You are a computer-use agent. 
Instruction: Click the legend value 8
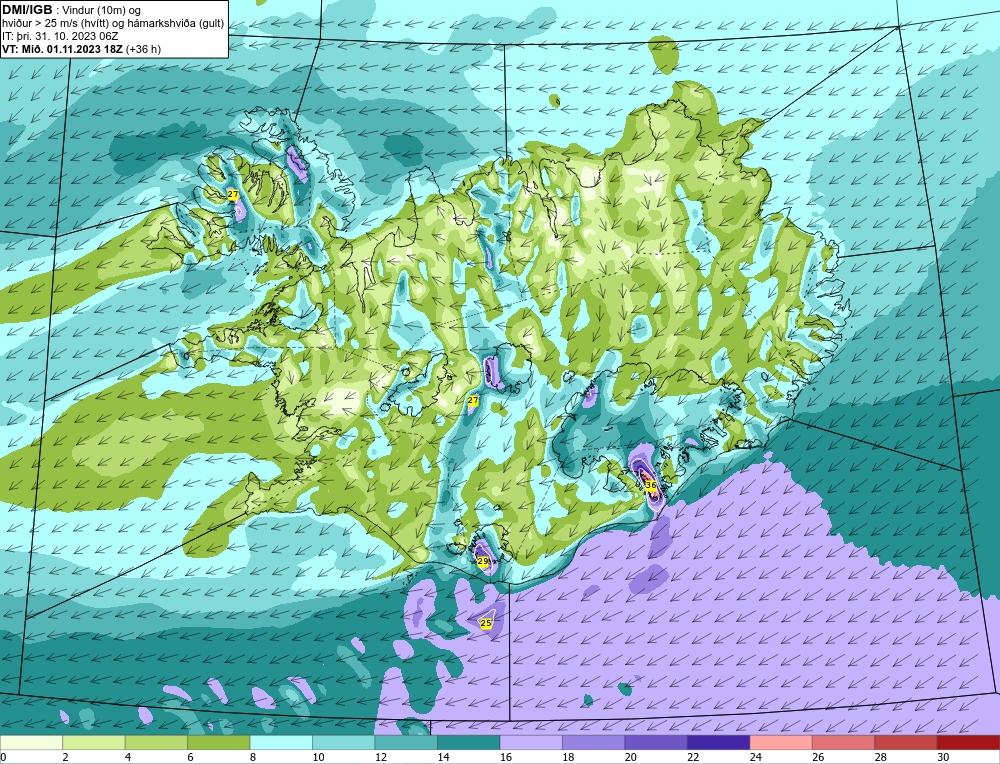[x=253, y=757]
